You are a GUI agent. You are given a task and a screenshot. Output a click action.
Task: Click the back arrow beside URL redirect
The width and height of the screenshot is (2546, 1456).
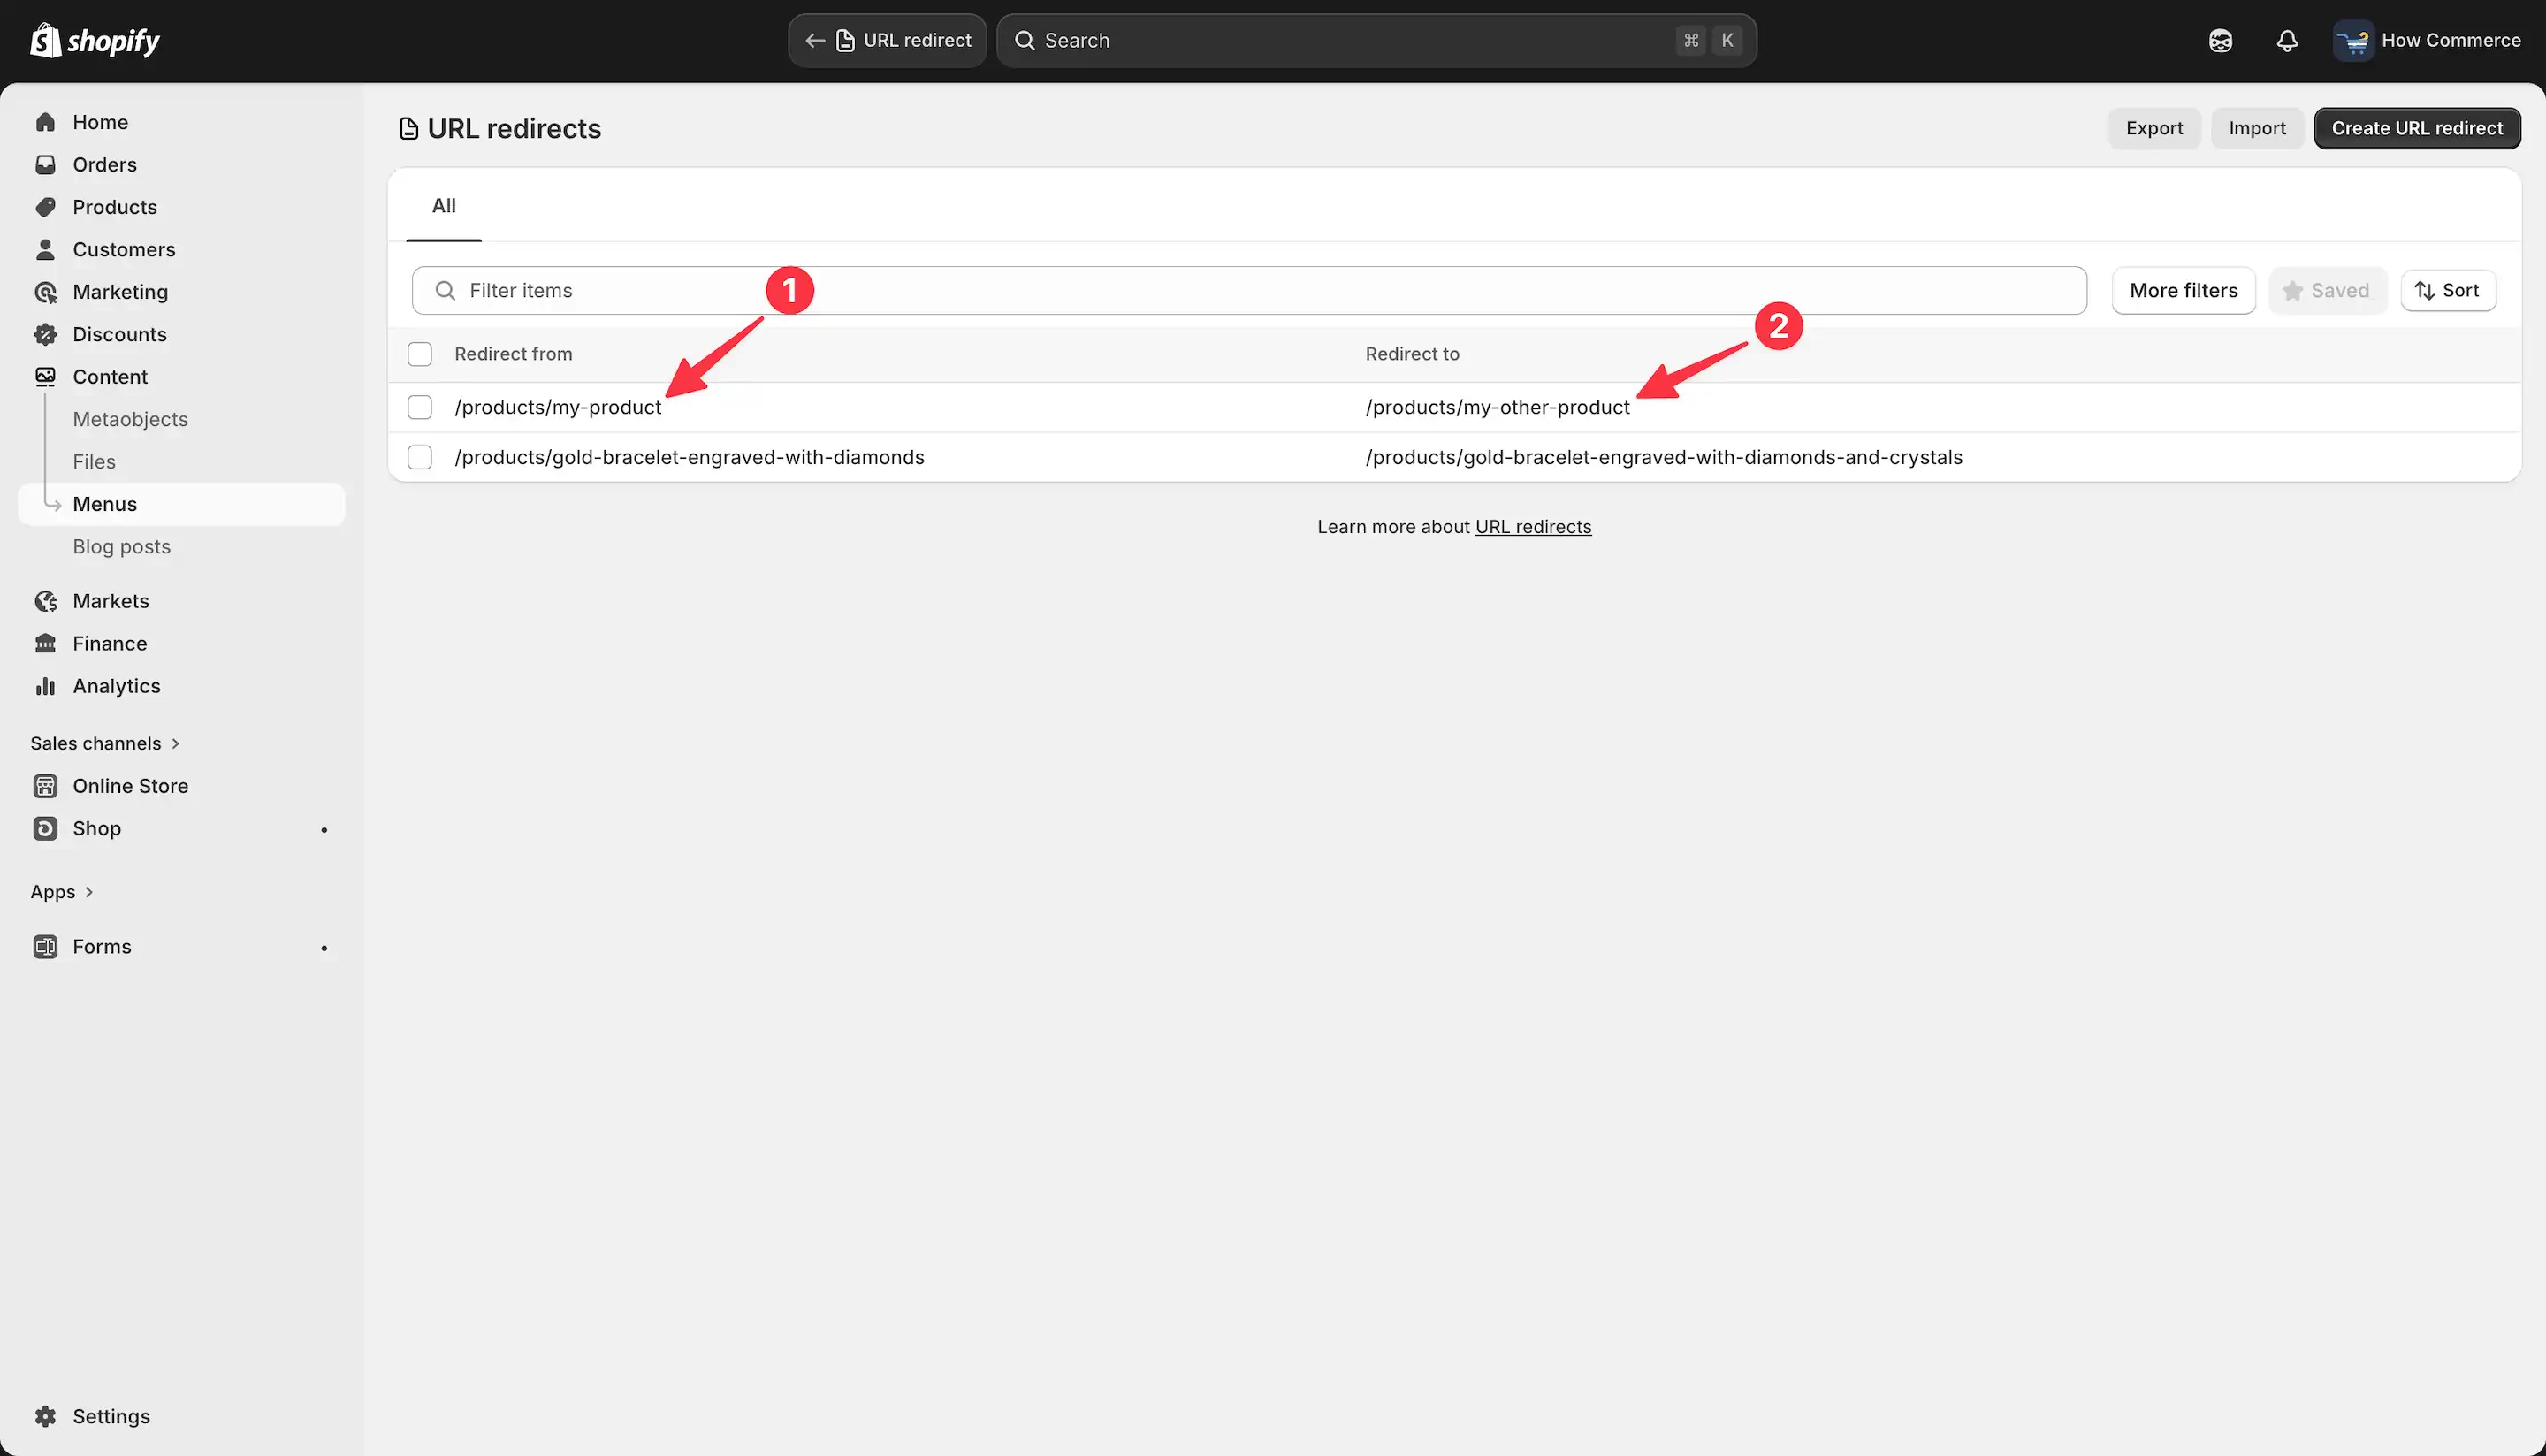815,40
